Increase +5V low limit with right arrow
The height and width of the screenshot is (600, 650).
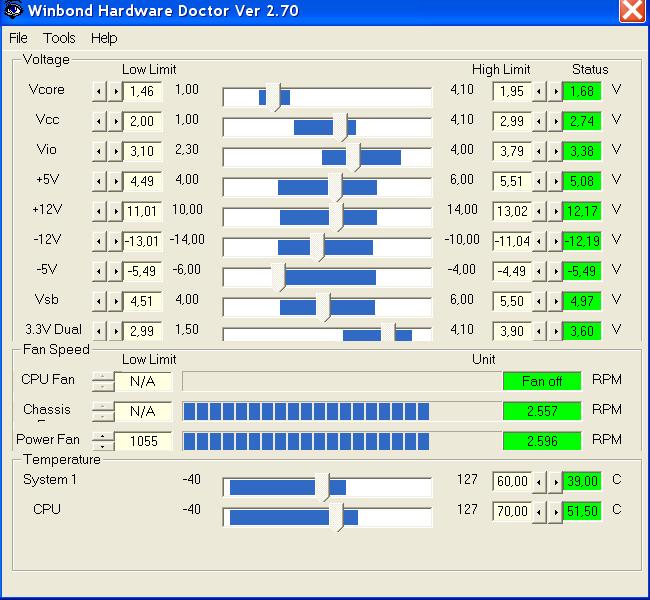[116, 181]
